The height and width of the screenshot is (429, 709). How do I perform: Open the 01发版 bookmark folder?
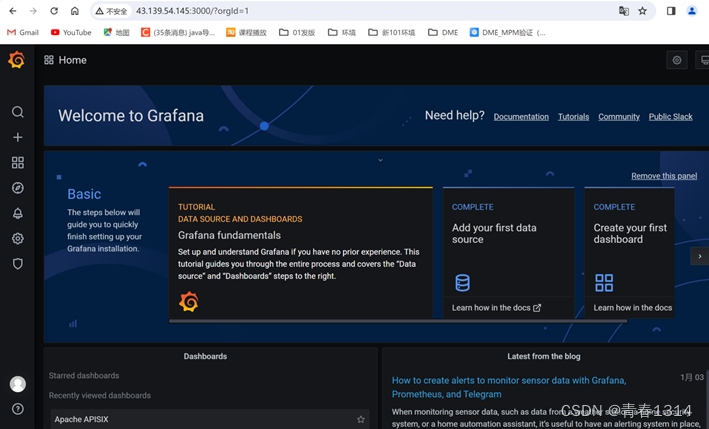297,33
